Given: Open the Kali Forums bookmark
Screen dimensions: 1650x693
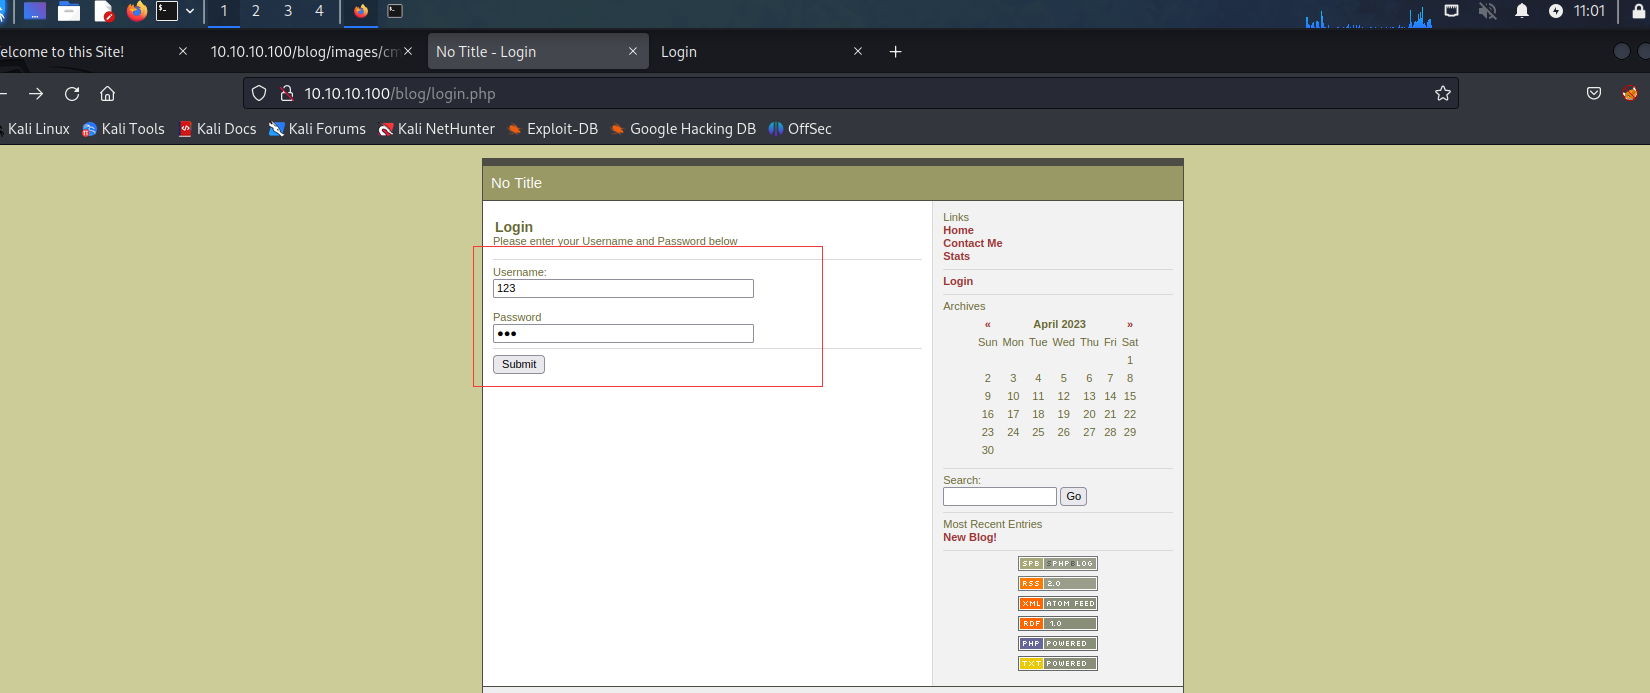Looking at the screenshot, I should (317, 129).
